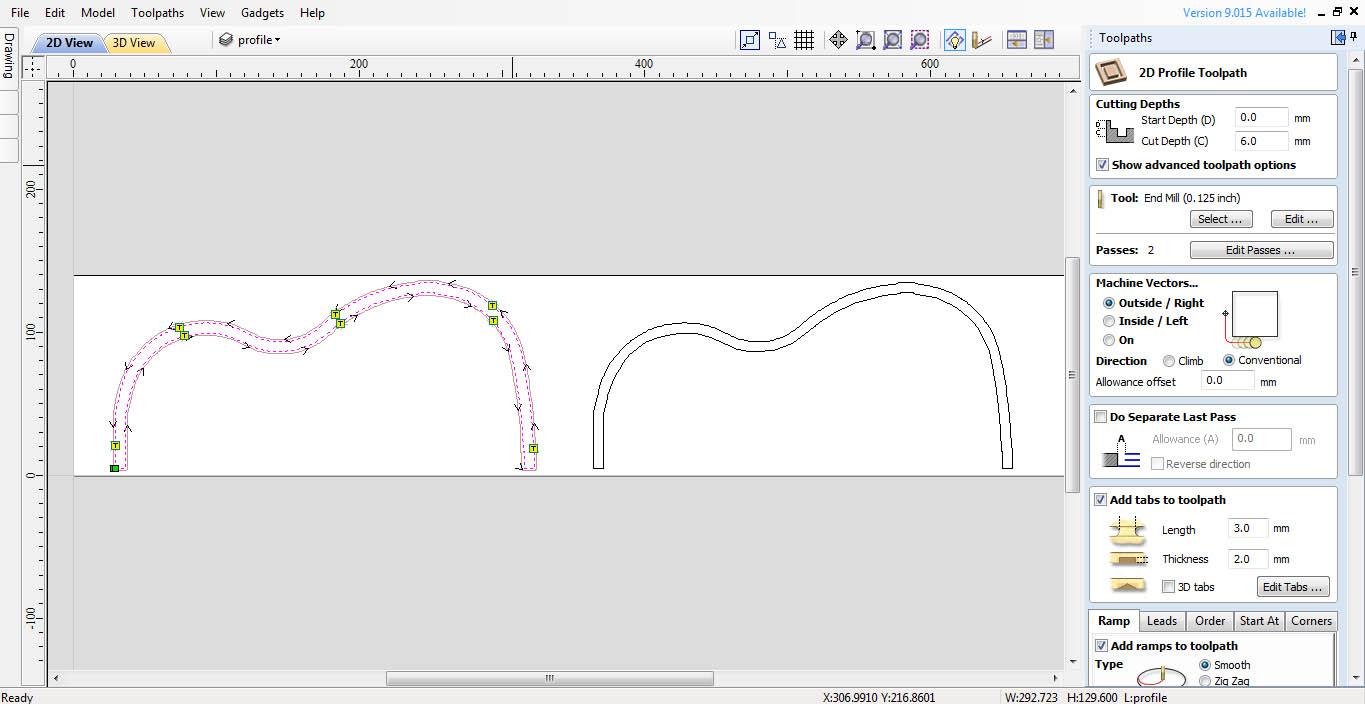Enable the 3D tabs checkbox

pyautogui.click(x=1168, y=587)
